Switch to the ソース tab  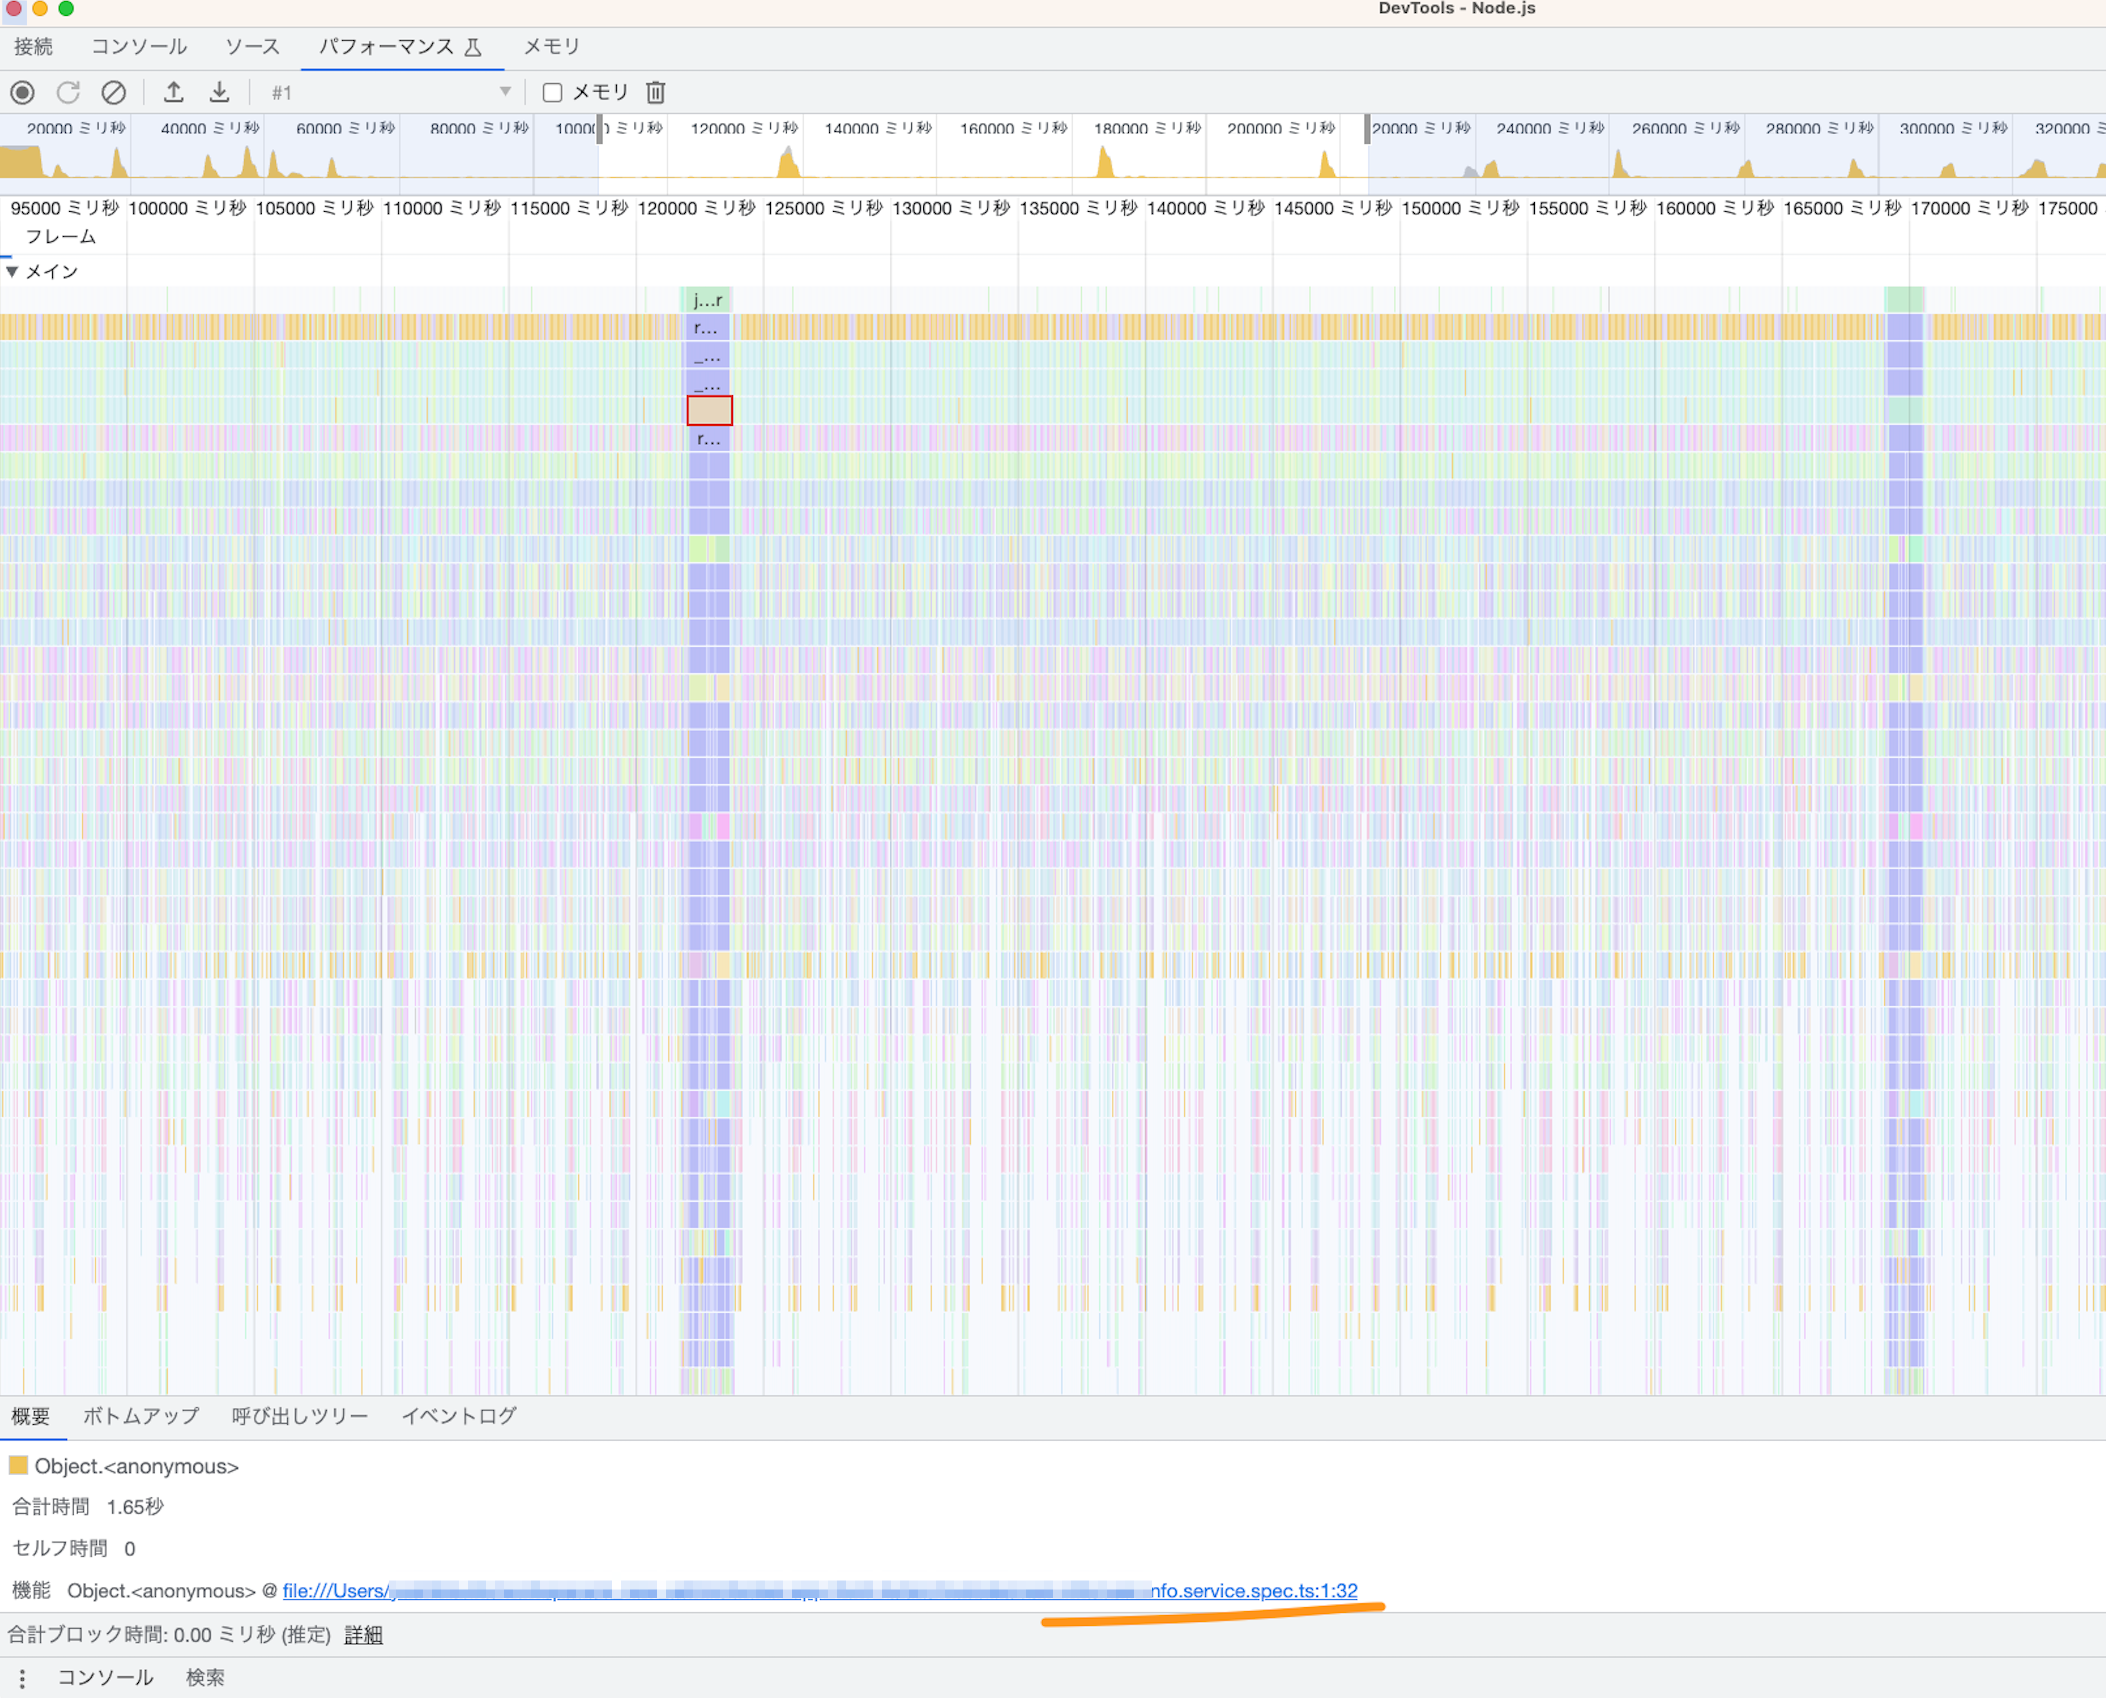(x=252, y=47)
